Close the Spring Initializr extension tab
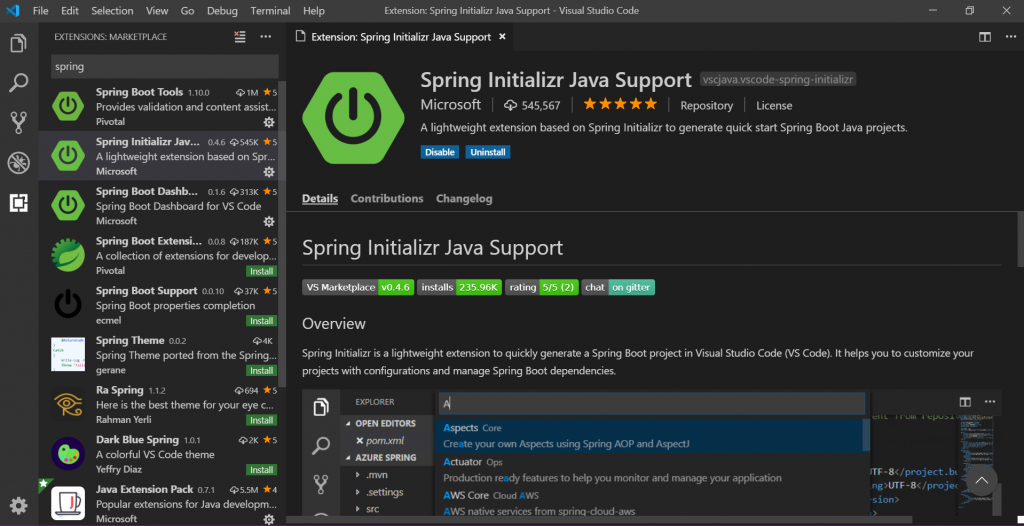 coord(503,37)
